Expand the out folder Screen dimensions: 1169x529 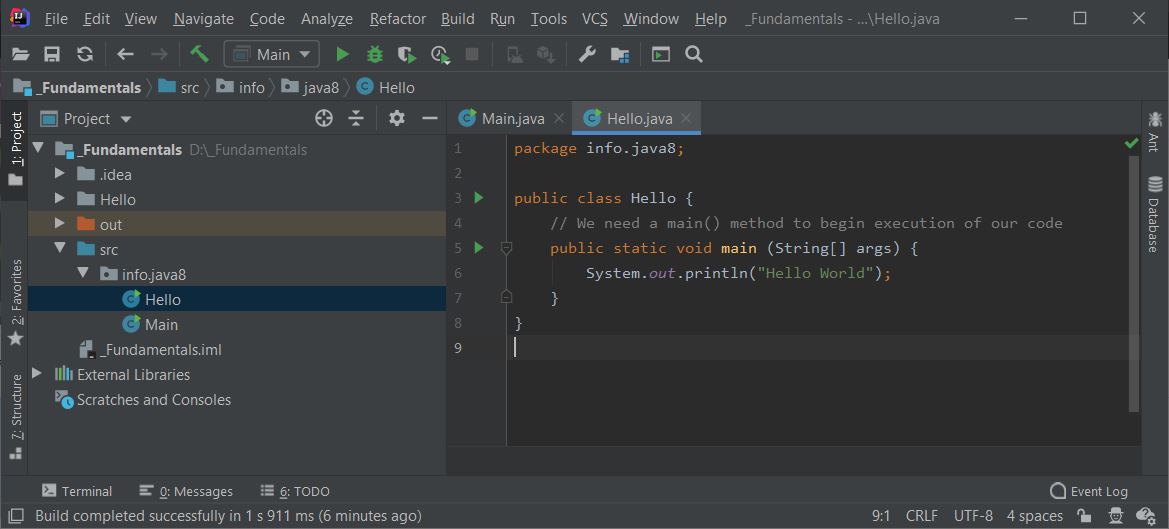(x=60, y=224)
